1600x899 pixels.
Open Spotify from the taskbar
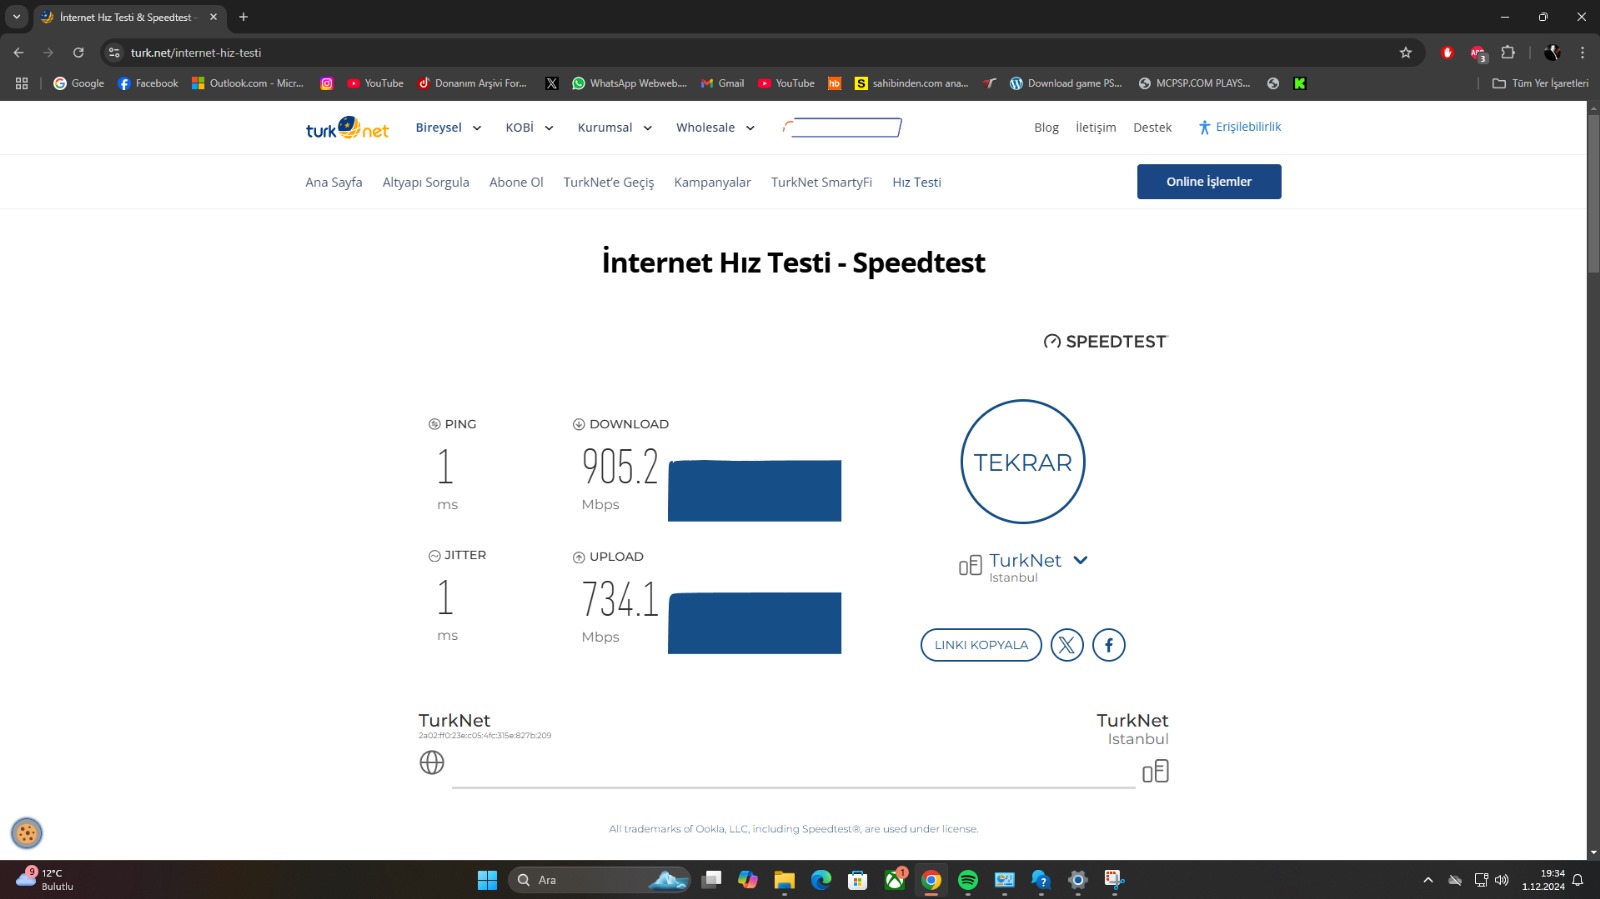point(968,880)
